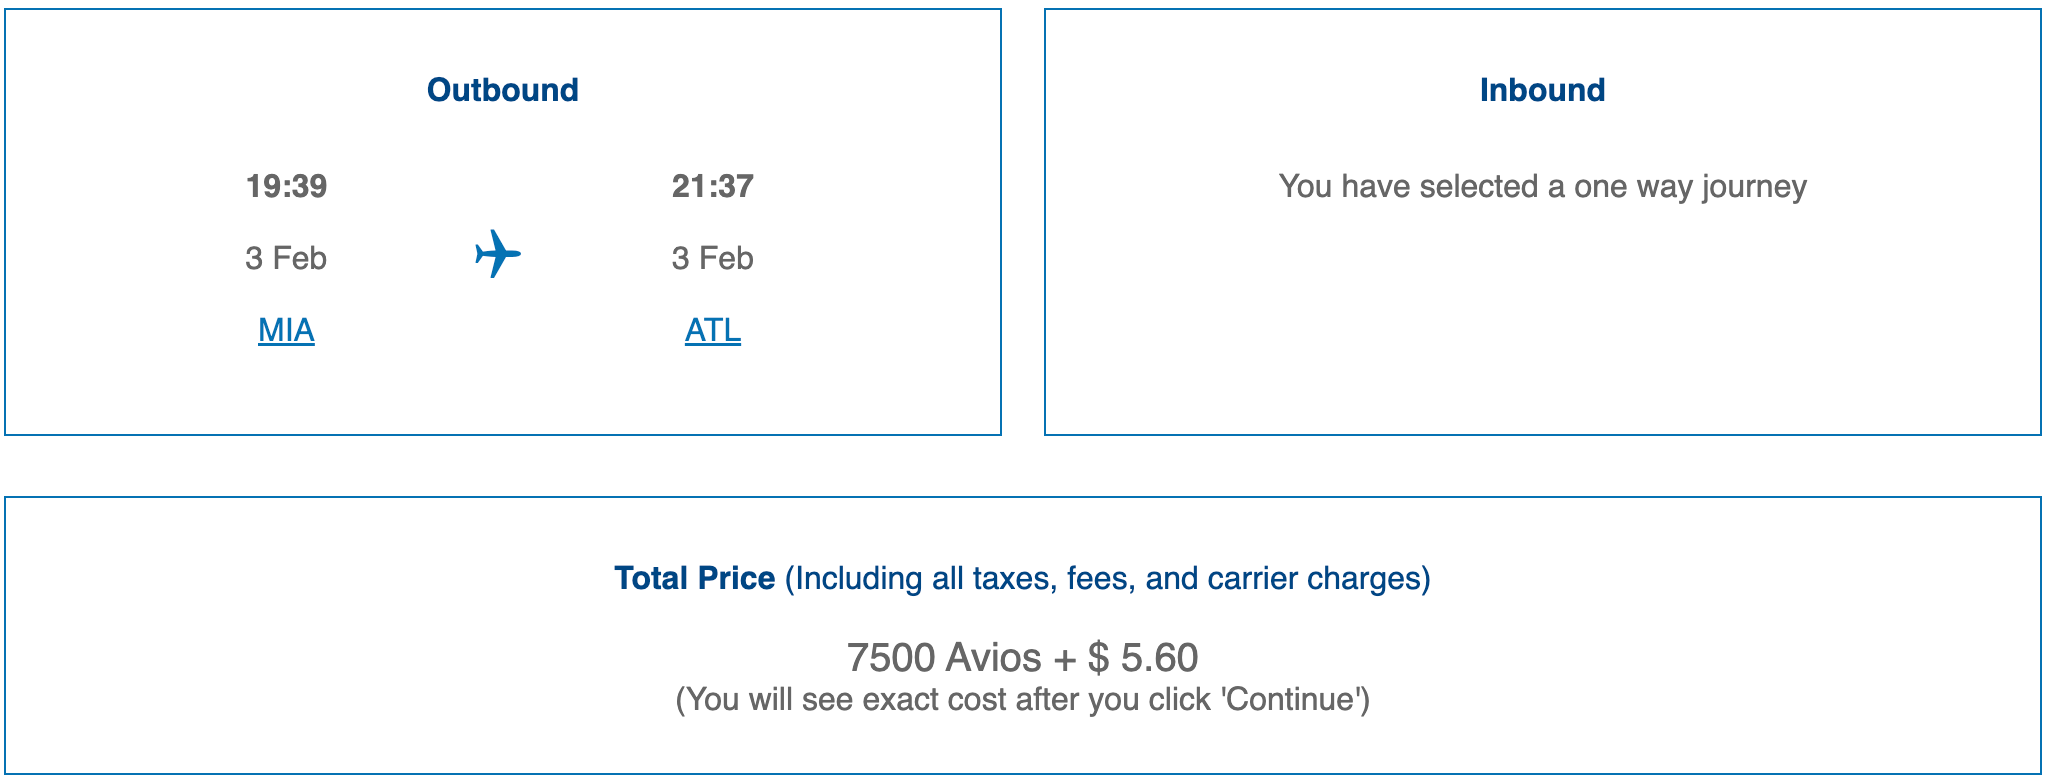
Task: Click the one way journey message
Action: tap(1542, 187)
